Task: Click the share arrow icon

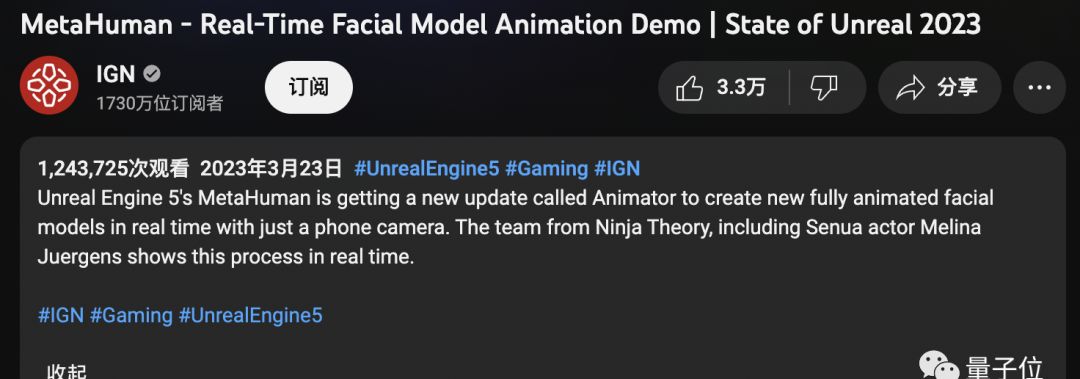Action: click(909, 88)
